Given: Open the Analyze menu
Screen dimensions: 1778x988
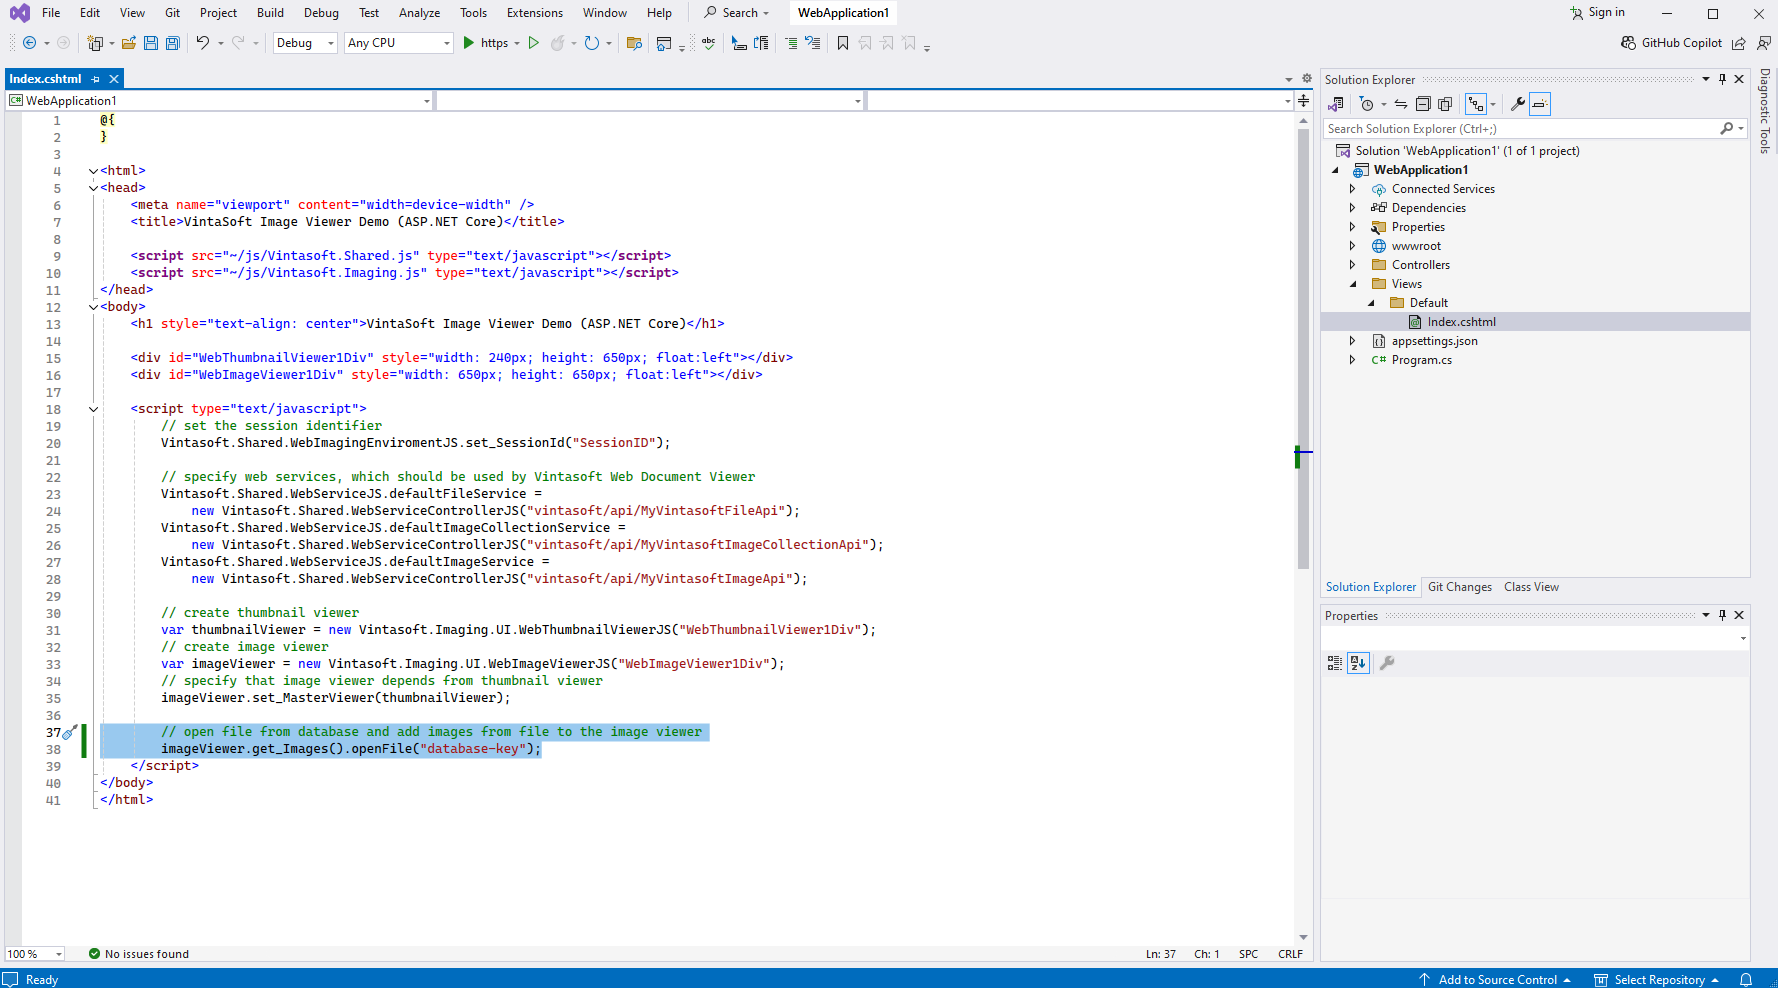Looking at the screenshot, I should point(419,13).
